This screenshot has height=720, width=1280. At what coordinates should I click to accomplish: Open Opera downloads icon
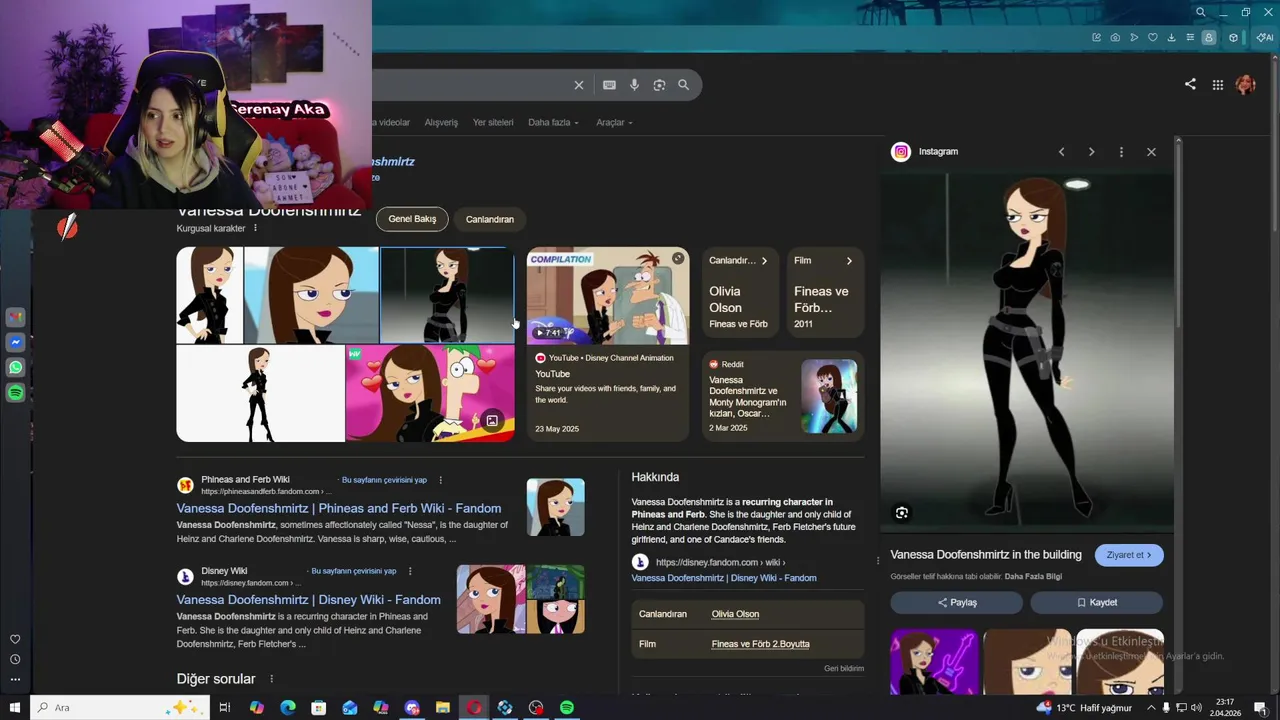pyautogui.click(x=1171, y=38)
